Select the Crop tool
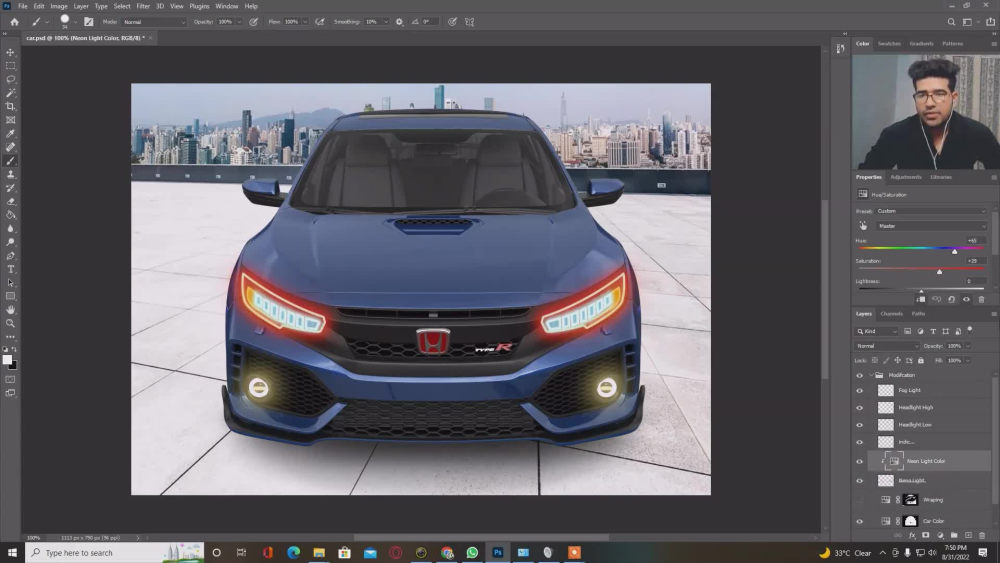The width and height of the screenshot is (1000, 563). [x=10, y=106]
